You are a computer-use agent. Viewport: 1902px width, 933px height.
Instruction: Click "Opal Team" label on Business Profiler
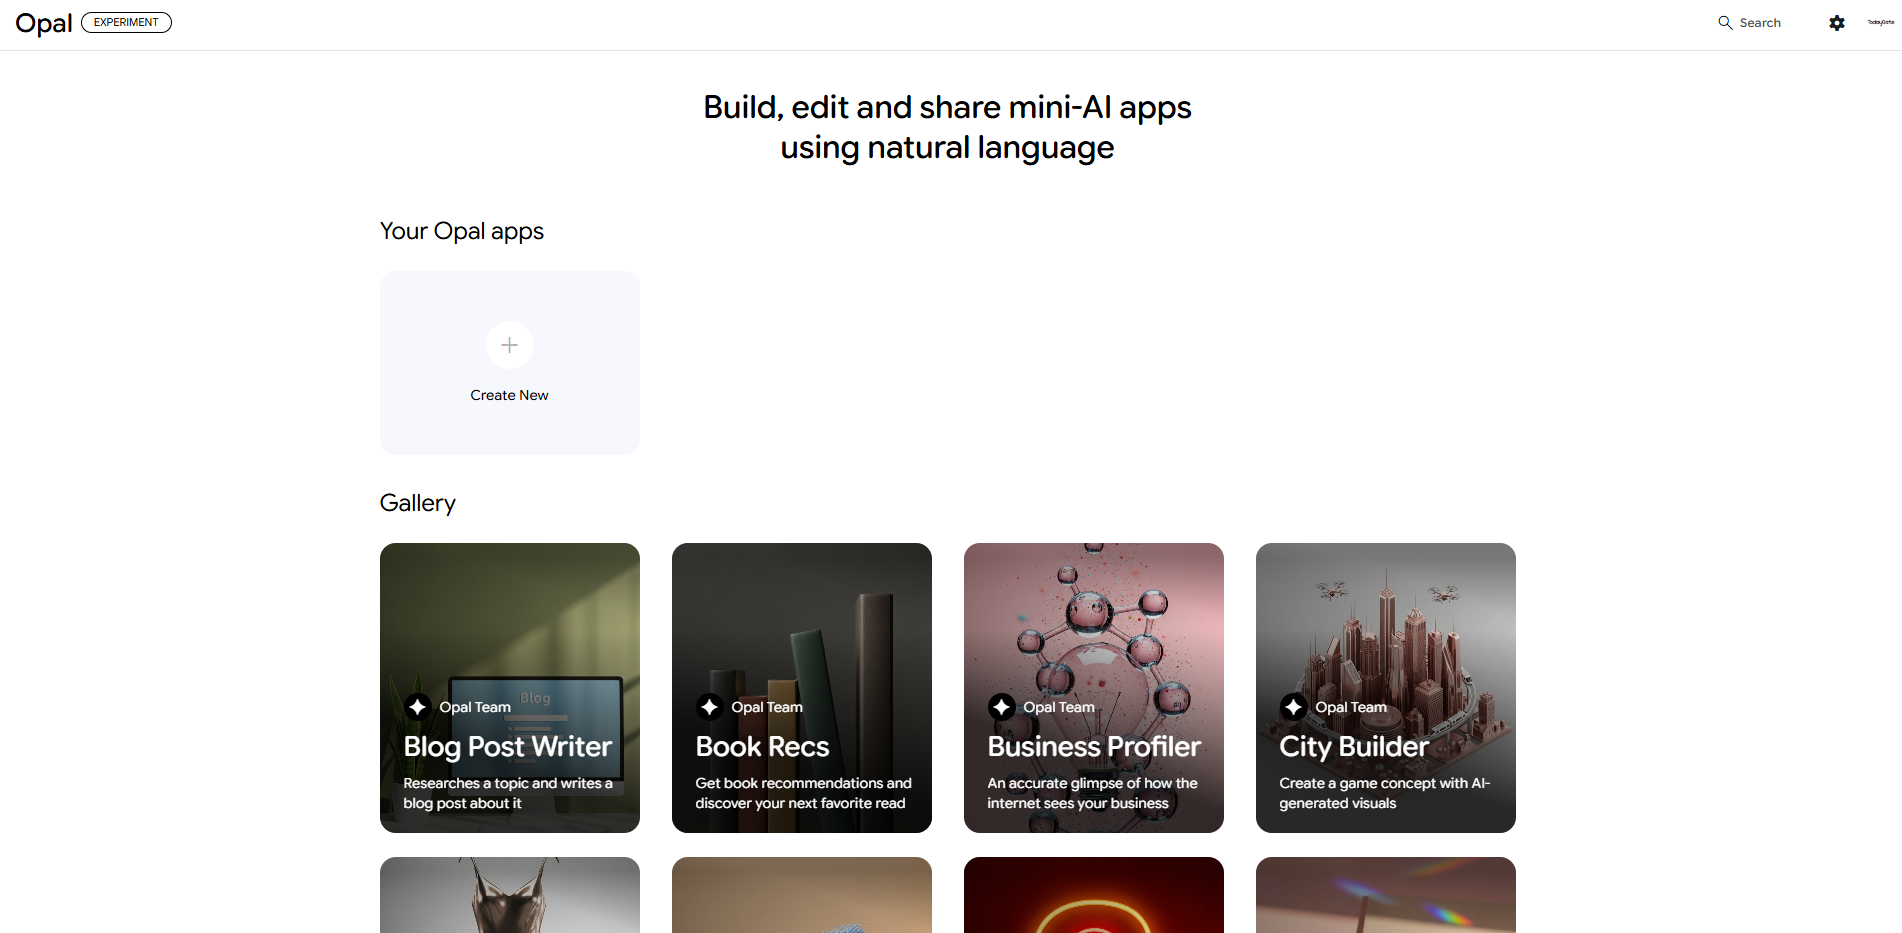1059,707
